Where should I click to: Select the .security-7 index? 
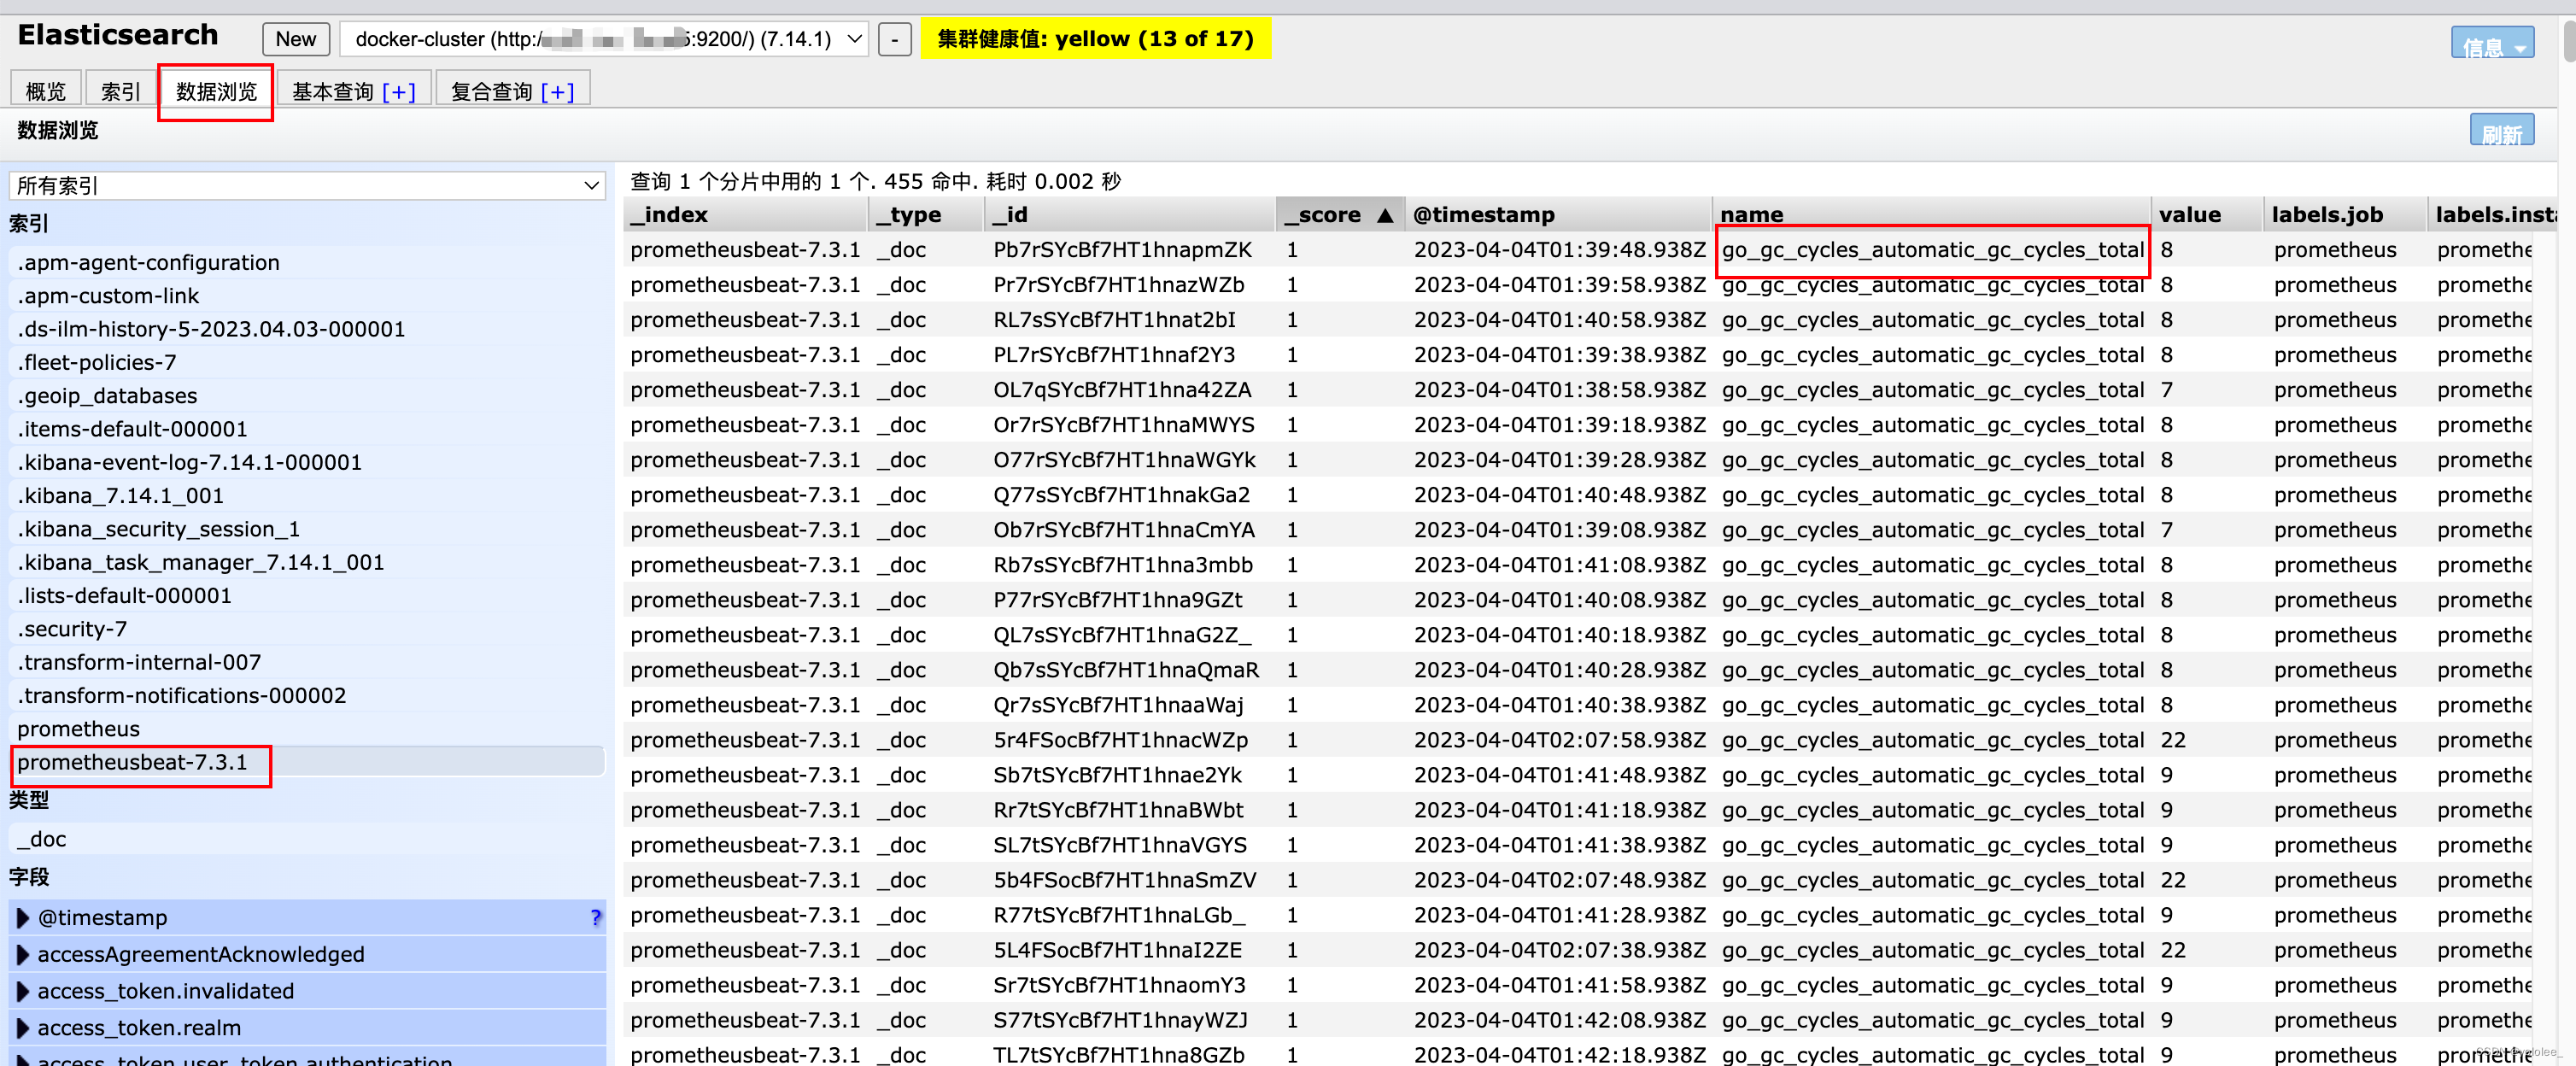307,629
